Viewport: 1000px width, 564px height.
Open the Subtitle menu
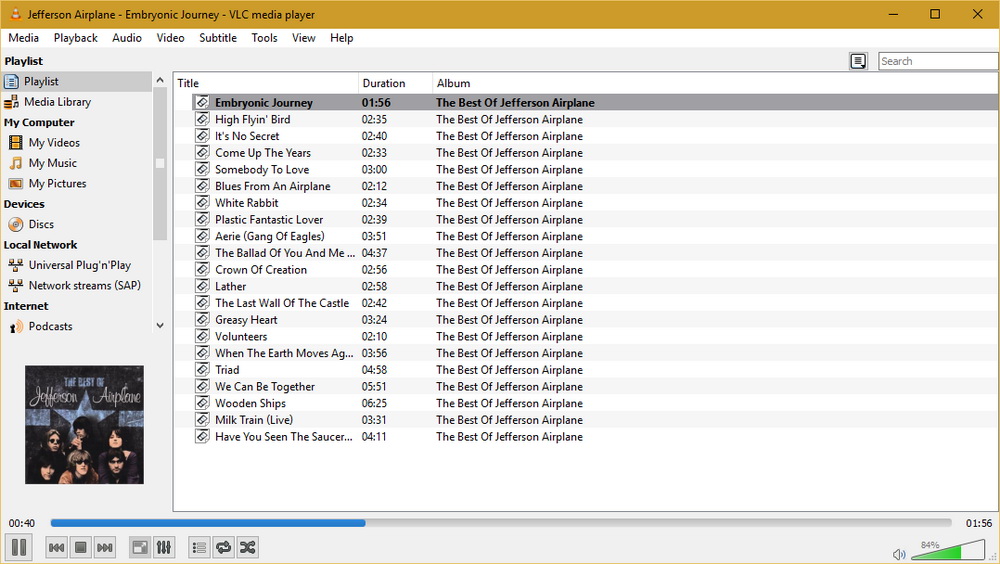218,38
